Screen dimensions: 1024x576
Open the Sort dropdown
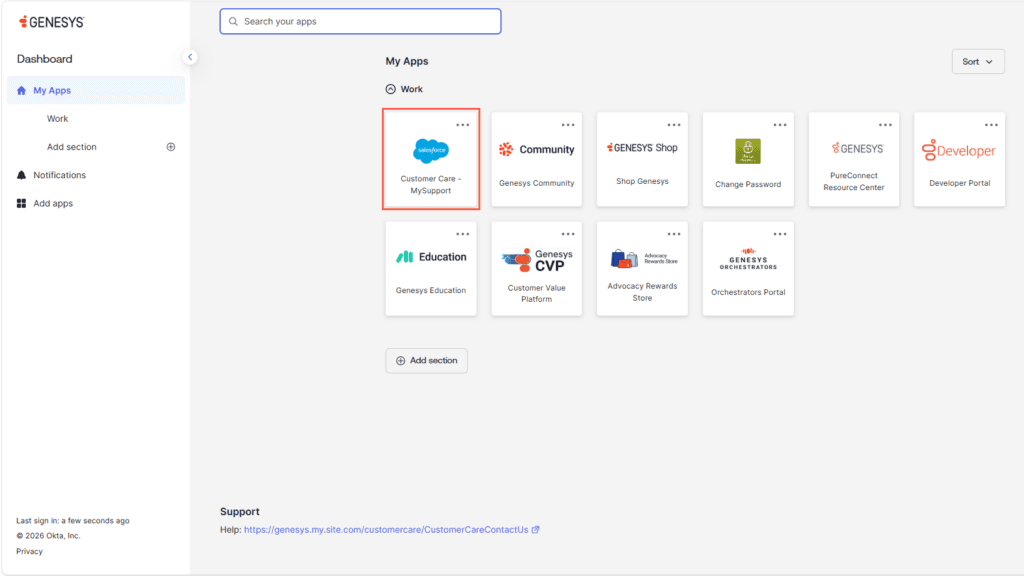978,61
